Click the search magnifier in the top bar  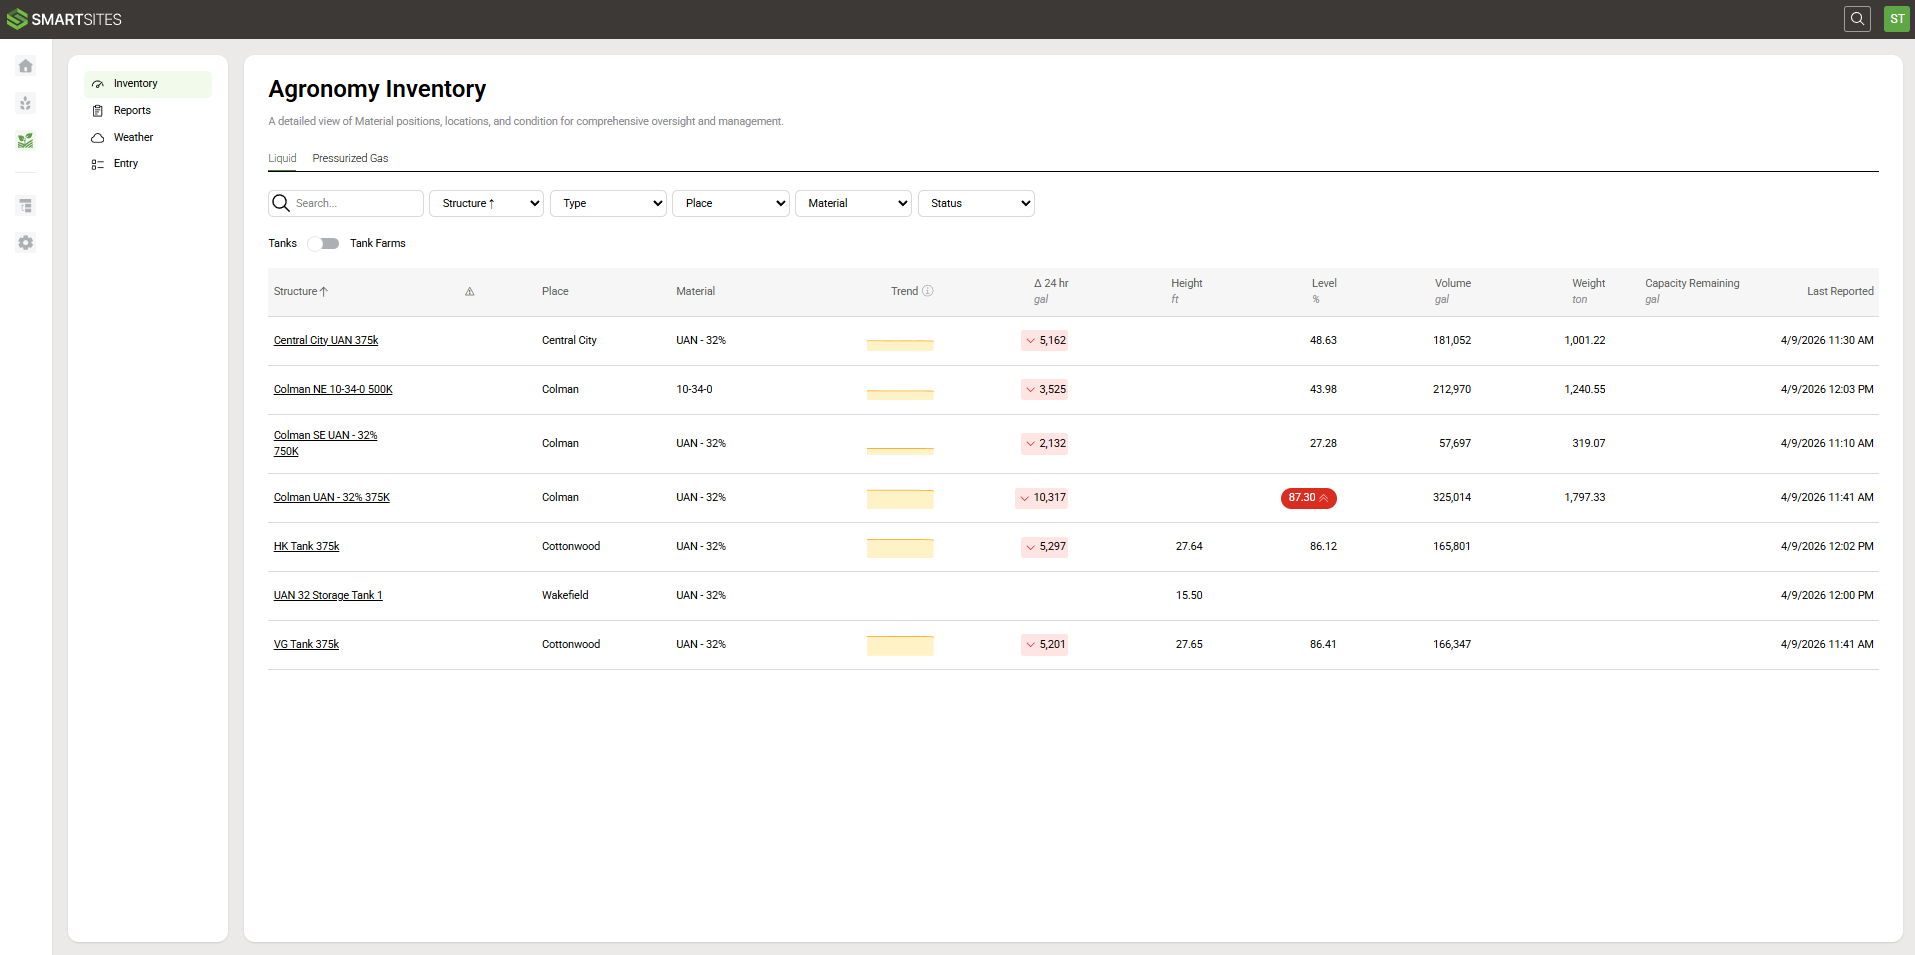[x=1857, y=19]
